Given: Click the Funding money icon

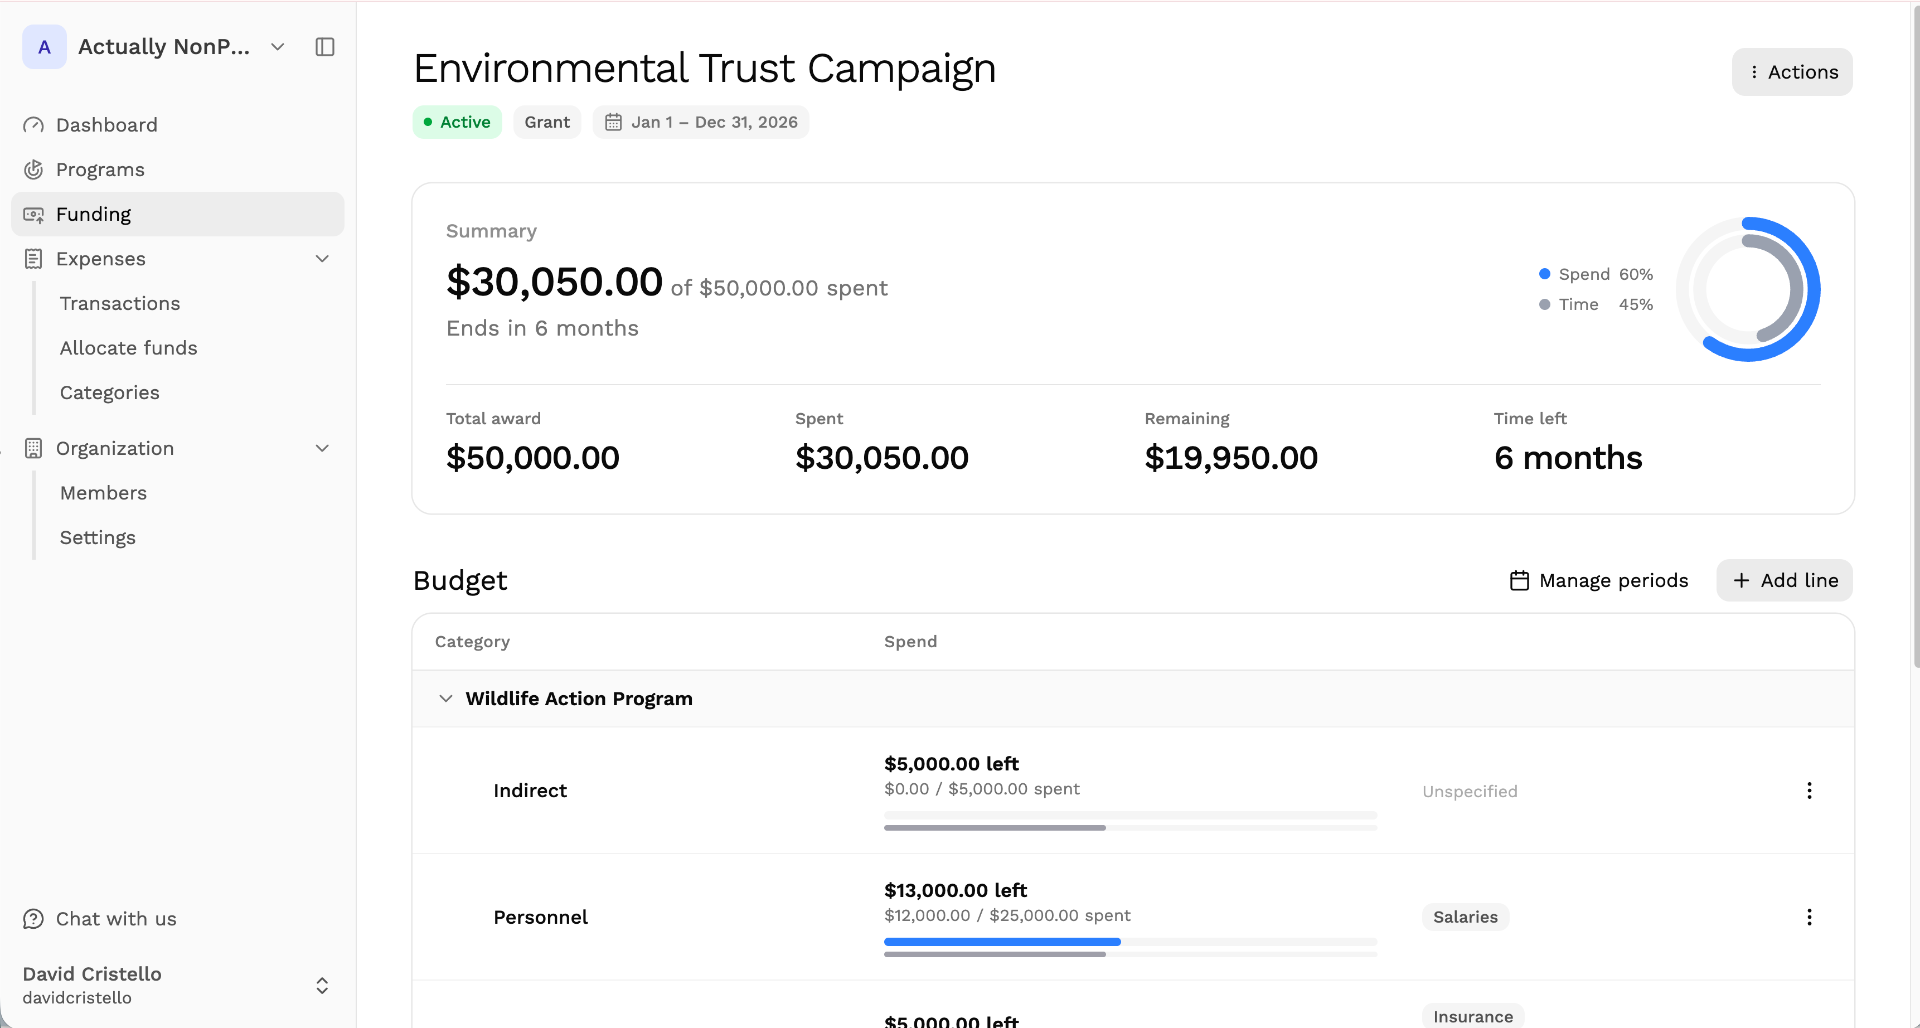Looking at the screenshot, I should tap(34, 214).
